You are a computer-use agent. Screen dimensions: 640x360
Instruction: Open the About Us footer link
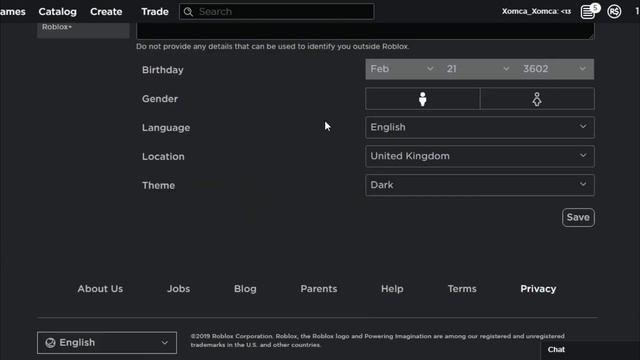tap(100, 289)
